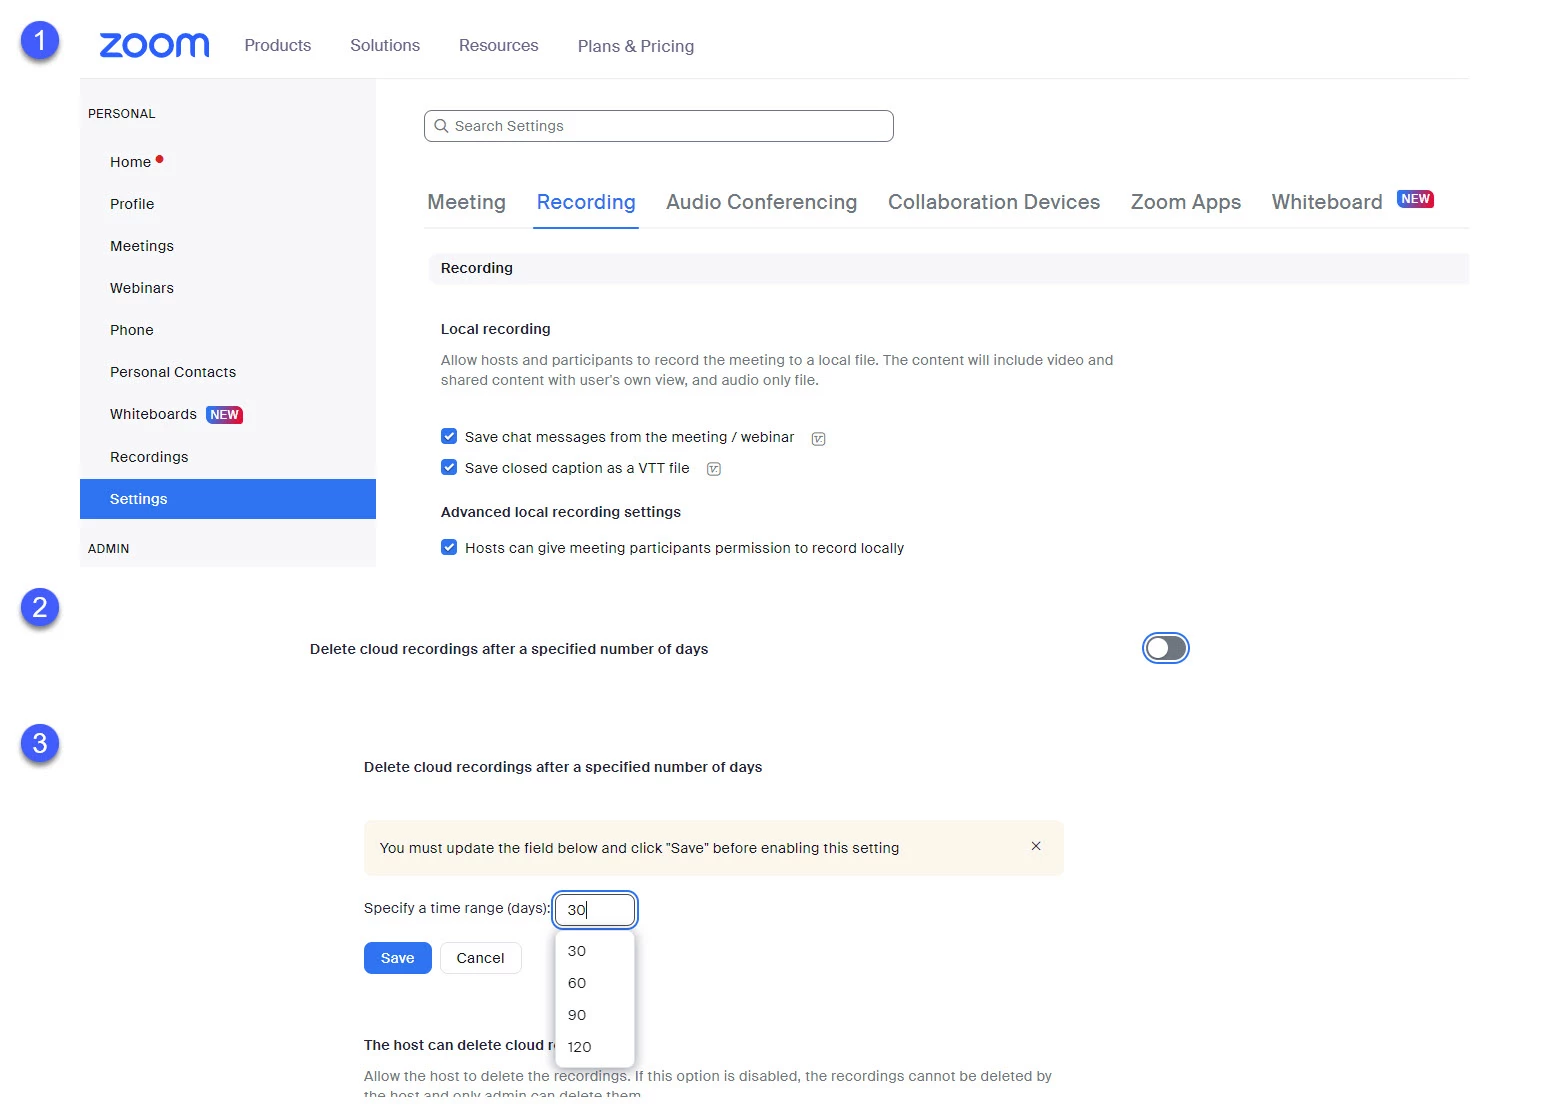Dismiss the yellow warning banner with X

pos(1036,846)
